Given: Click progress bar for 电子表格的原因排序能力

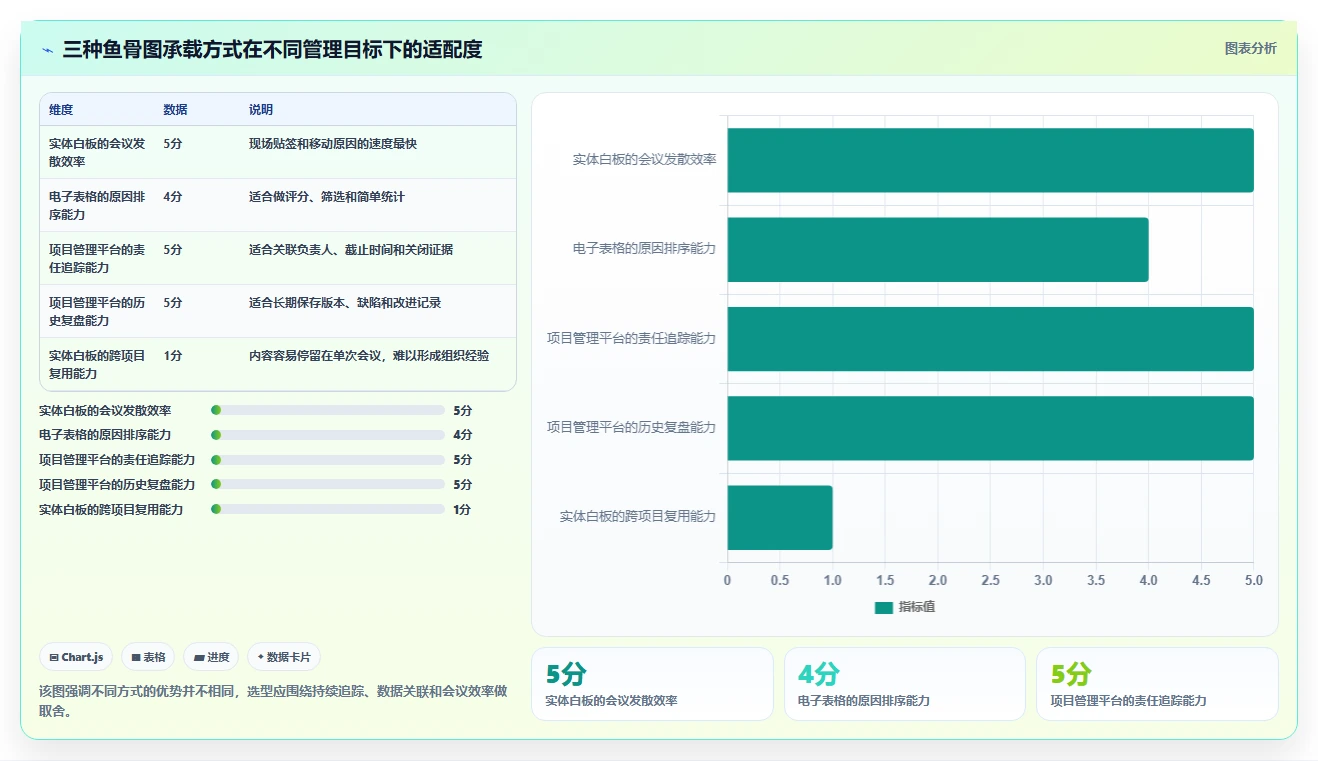Looking at the screenshot, I should coord(328,435).
